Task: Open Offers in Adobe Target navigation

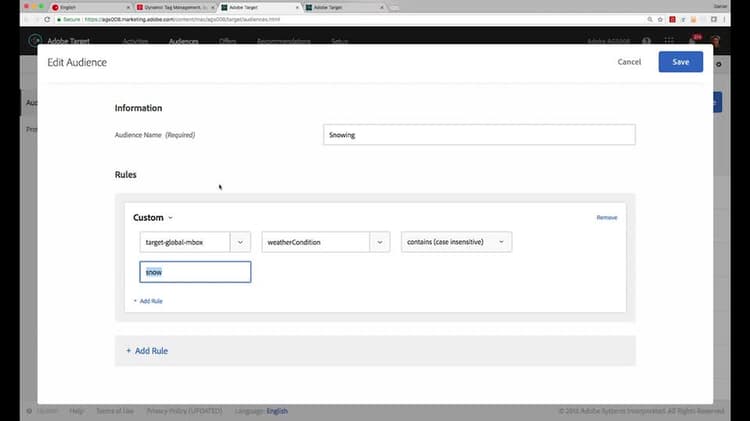Action: [227, 41]
